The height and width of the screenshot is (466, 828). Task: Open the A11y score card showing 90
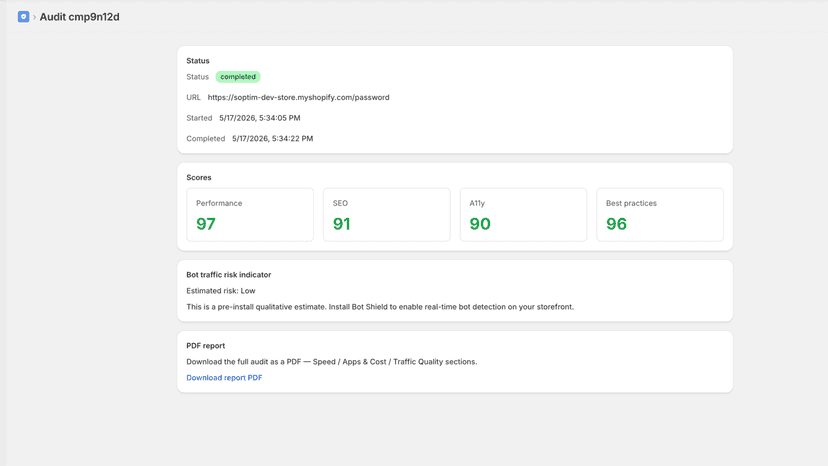(x=523, y=215)
